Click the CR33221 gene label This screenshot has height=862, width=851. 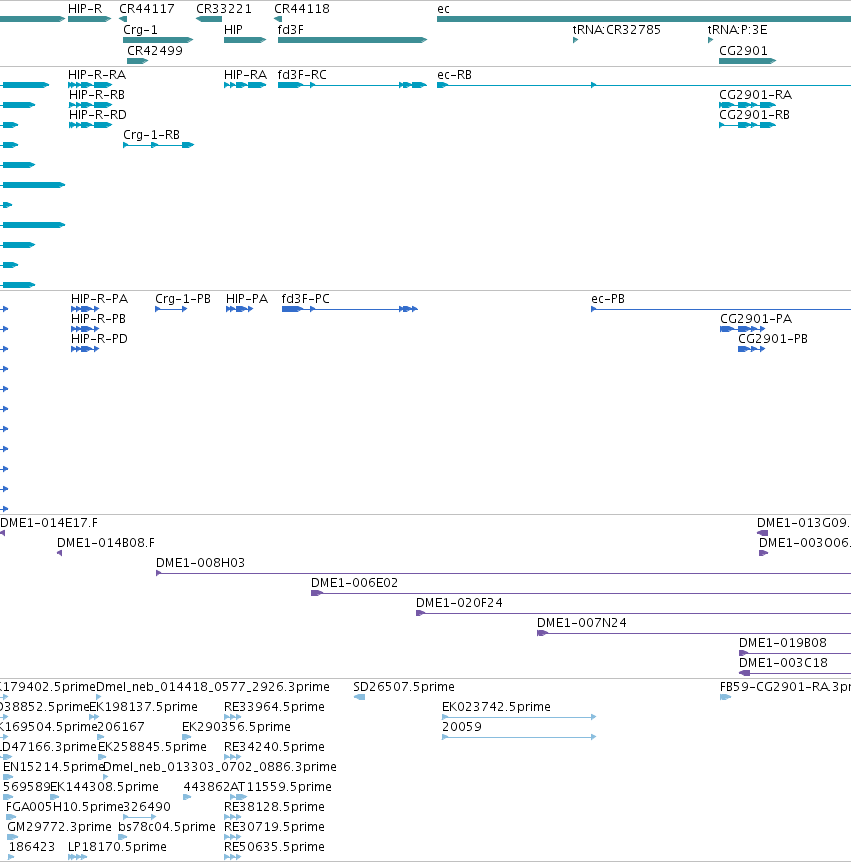(x=224, y=9)
